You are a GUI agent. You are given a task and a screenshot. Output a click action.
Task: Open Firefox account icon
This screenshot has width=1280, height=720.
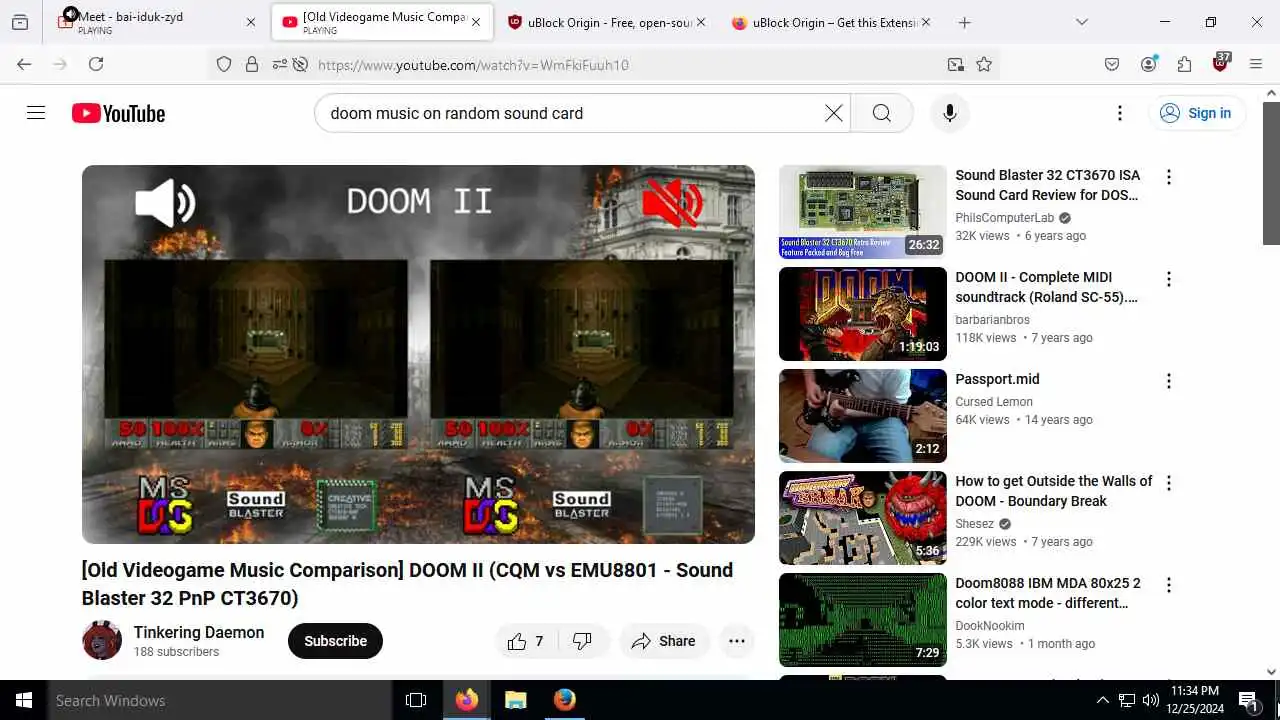click(1148, 64)
